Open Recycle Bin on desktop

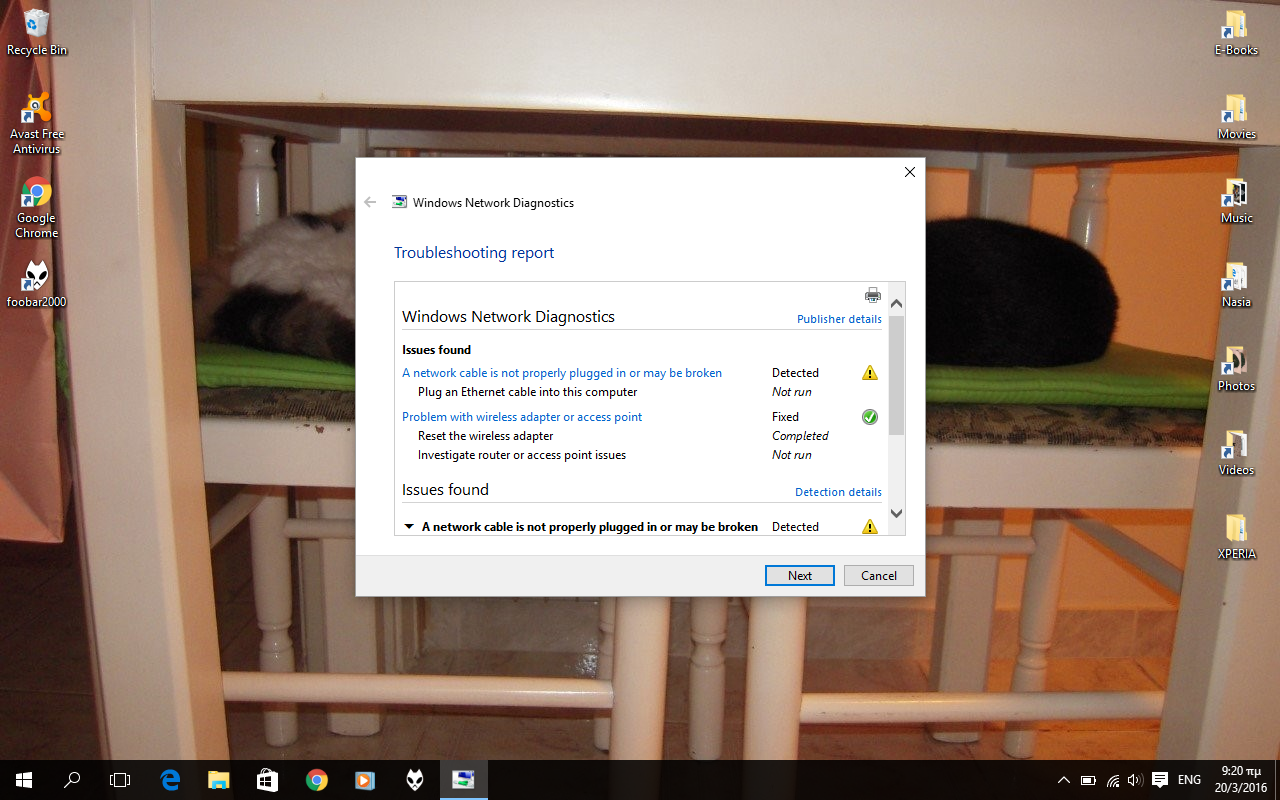coord(37,31)
